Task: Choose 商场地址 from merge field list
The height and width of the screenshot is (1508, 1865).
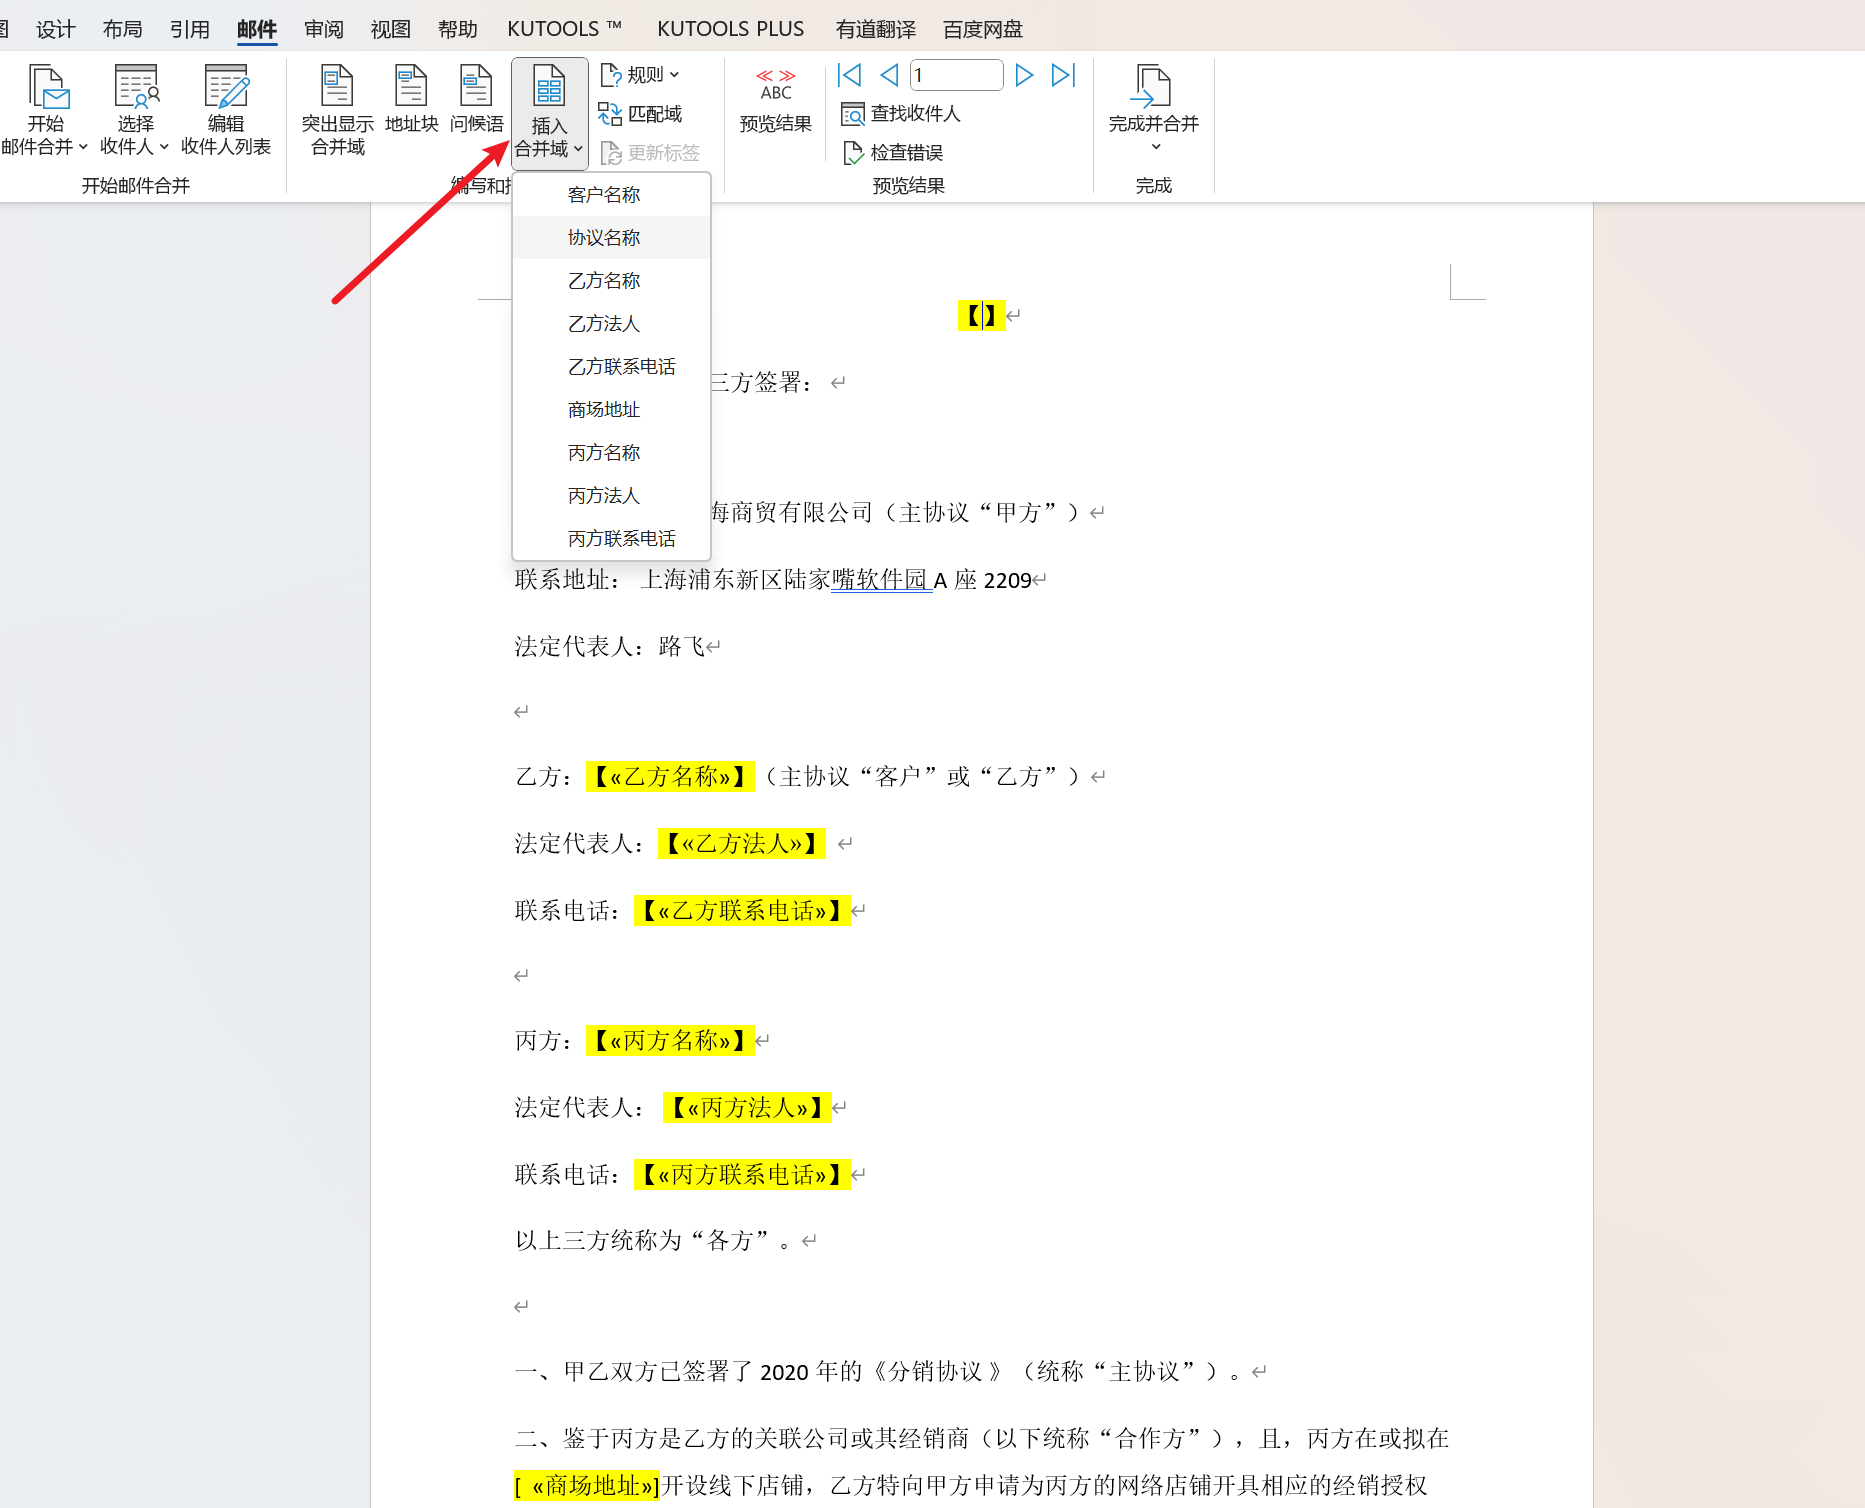Action: (611, 410)
